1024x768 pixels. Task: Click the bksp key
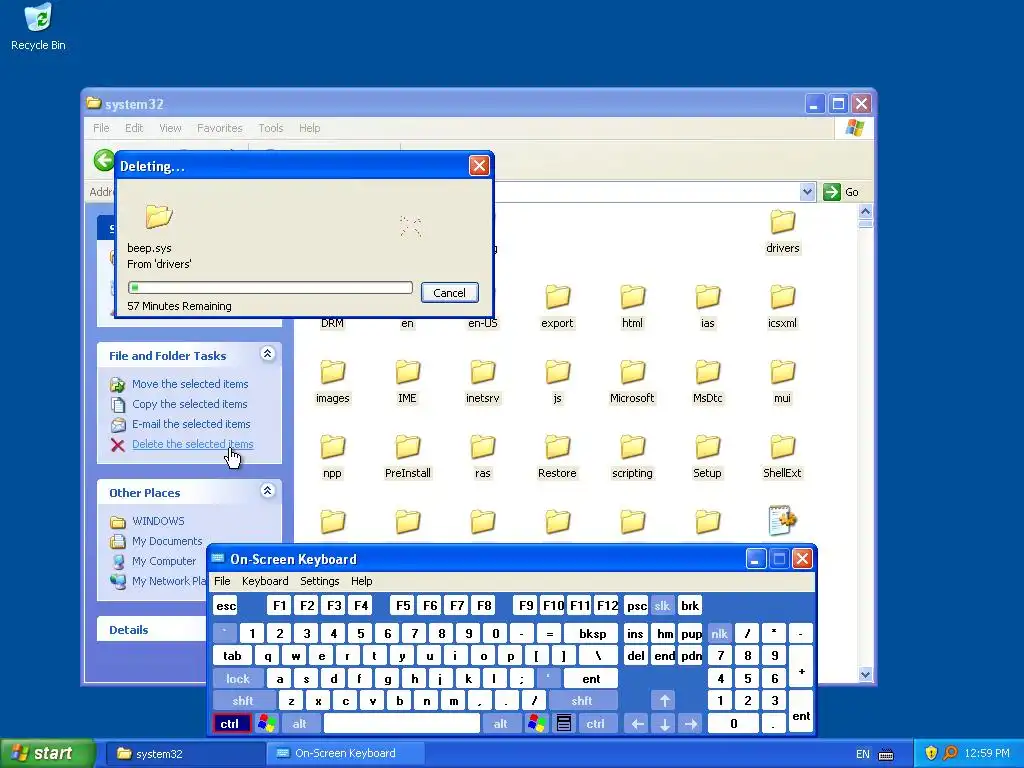[592, 633]
